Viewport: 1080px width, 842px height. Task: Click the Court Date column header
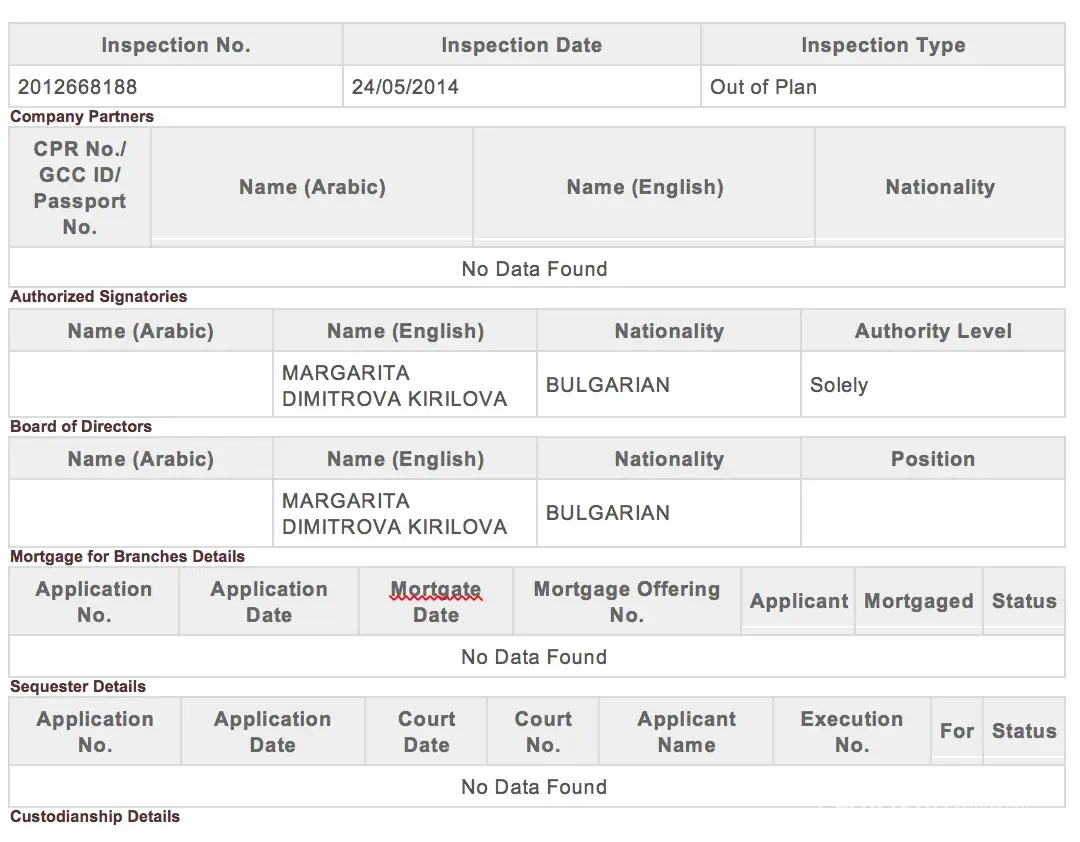(x=427, y=732)
